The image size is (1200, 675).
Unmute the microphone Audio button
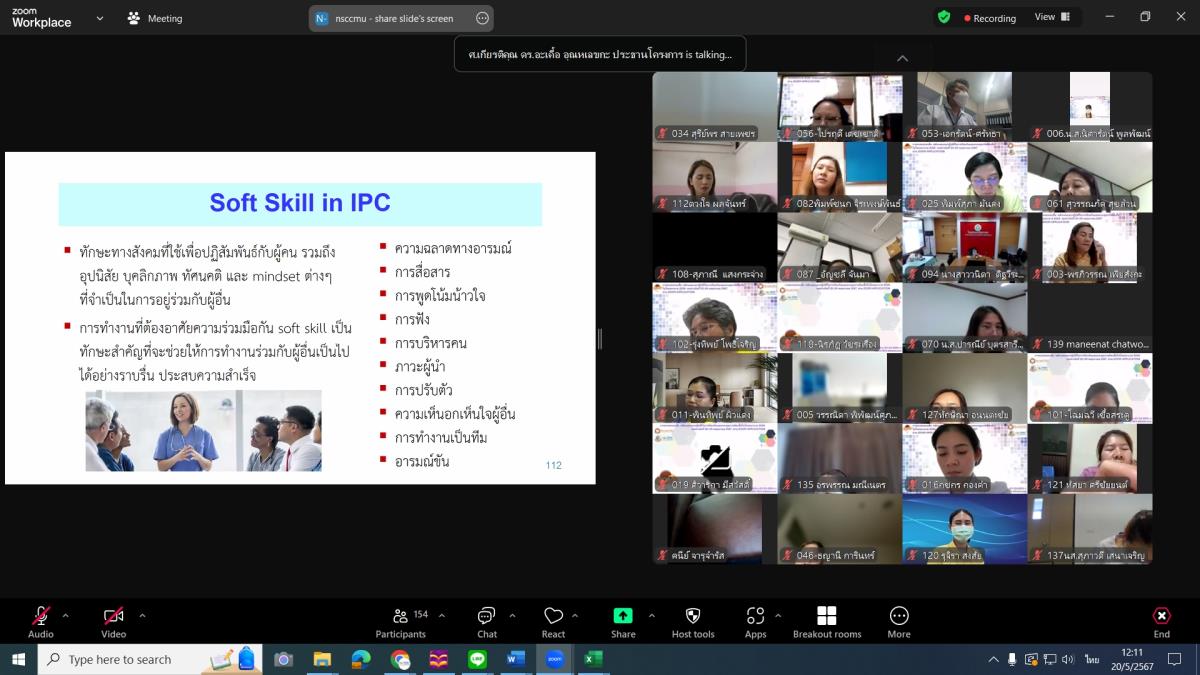coord(41,622)
